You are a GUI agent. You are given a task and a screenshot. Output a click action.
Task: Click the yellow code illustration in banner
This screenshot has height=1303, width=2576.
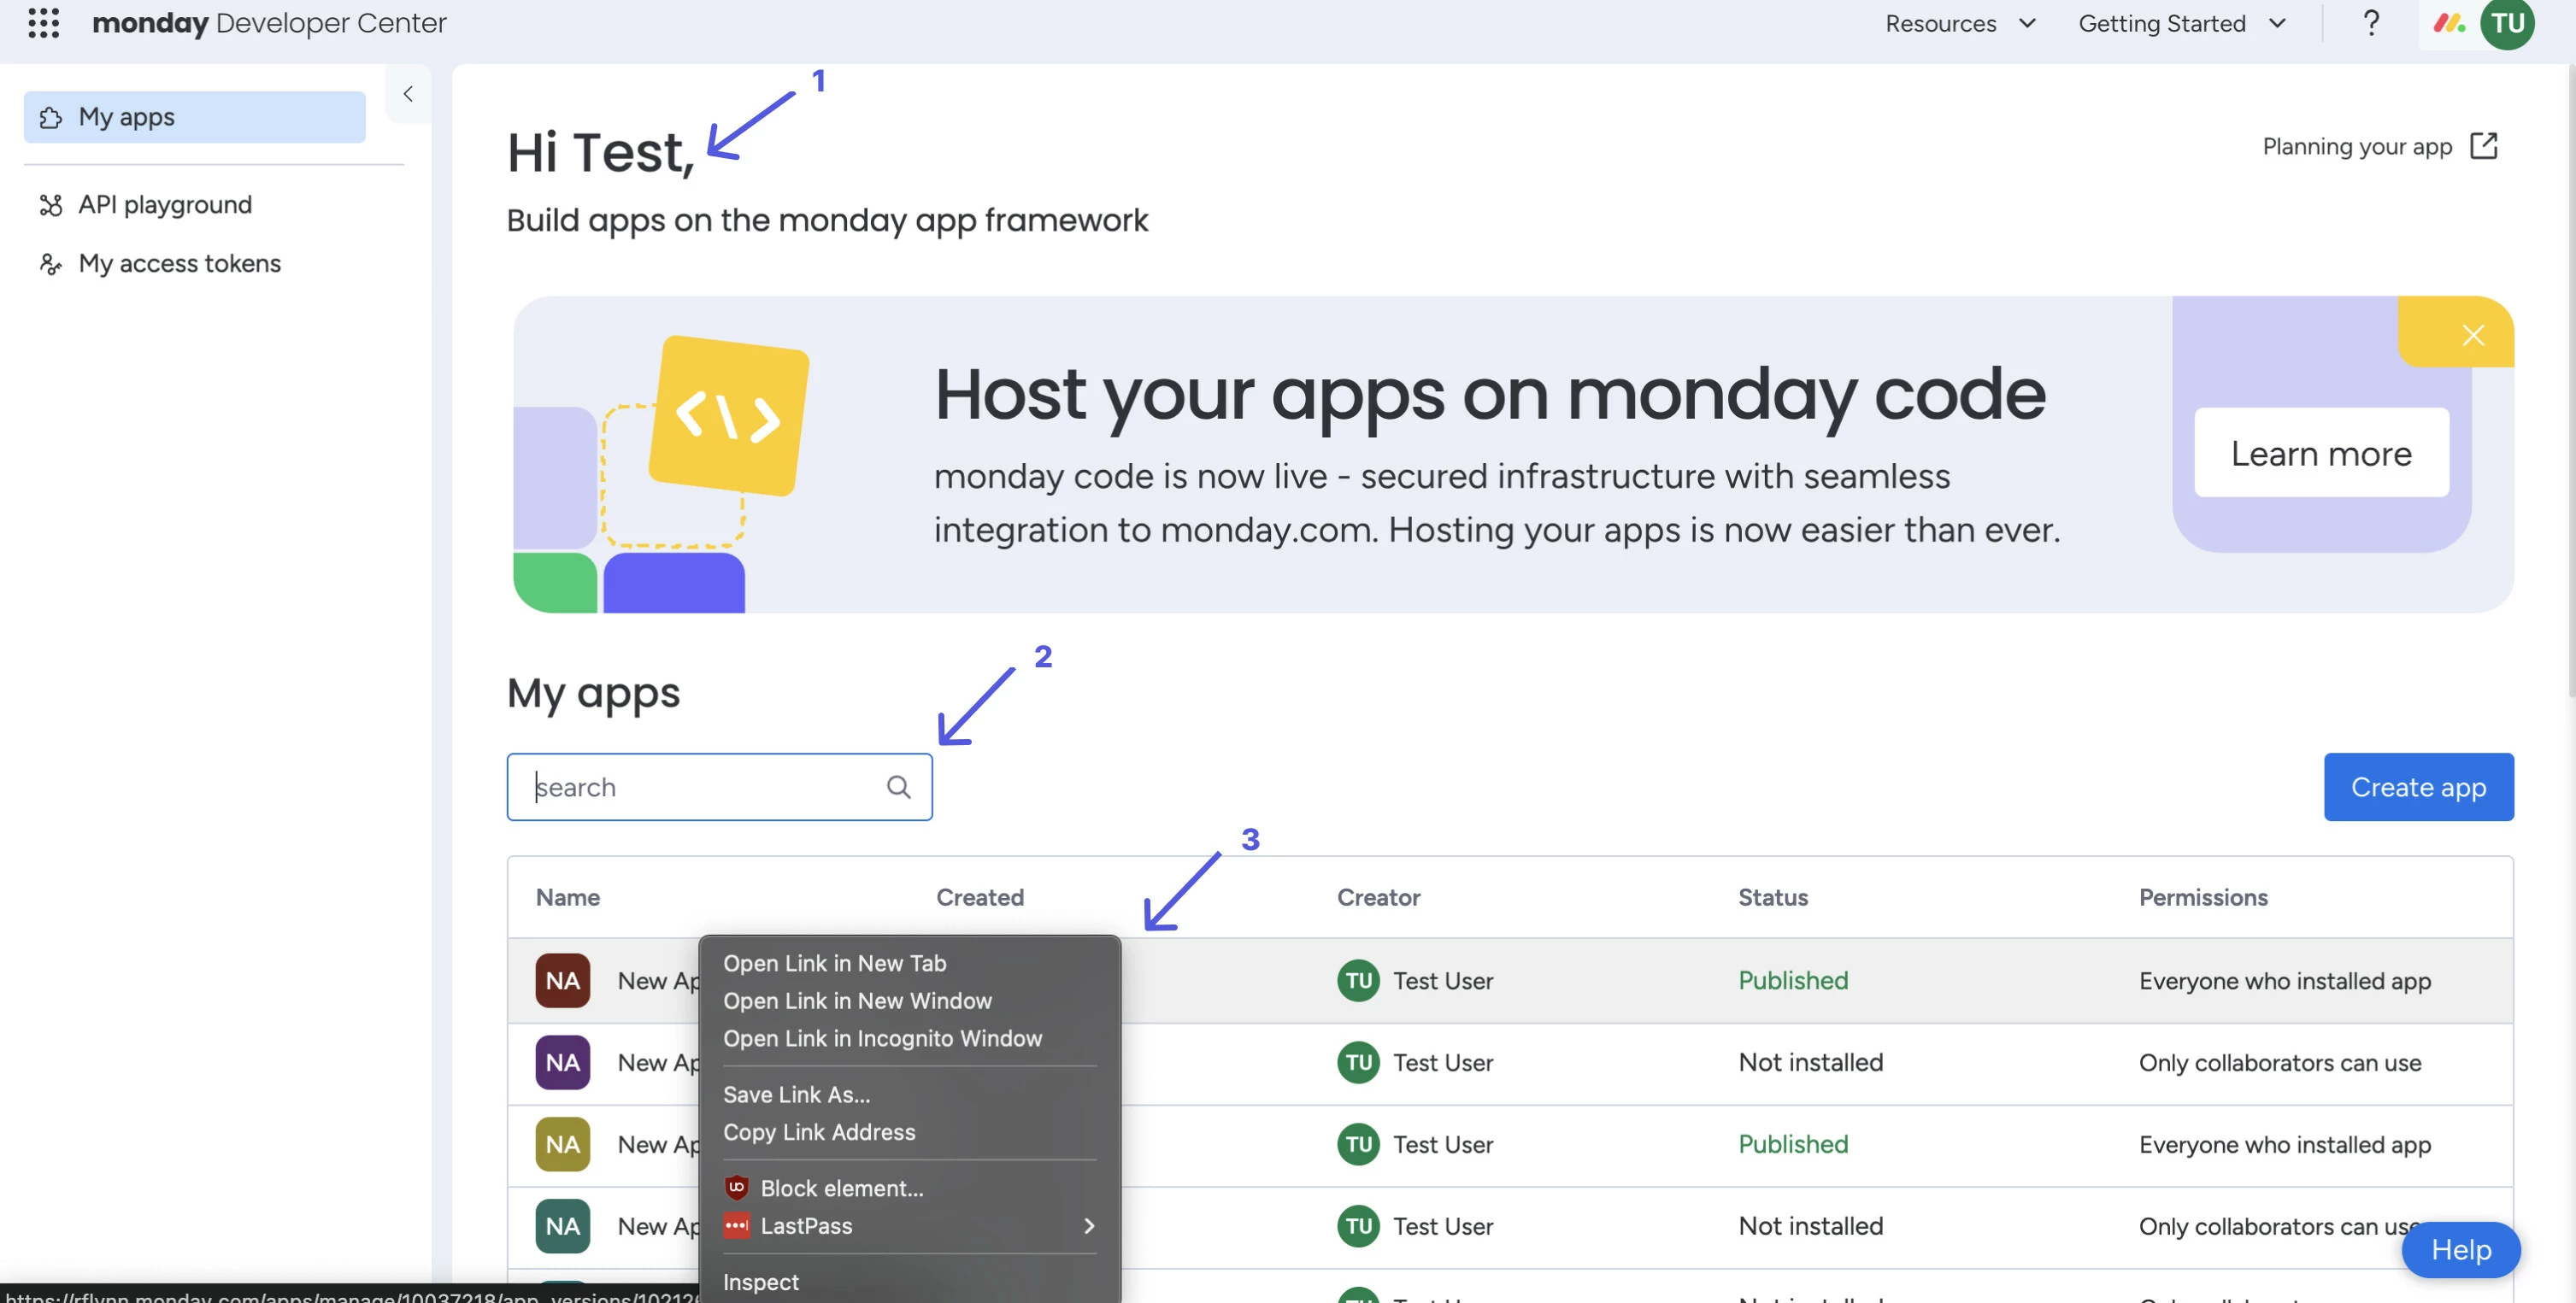click(727, 415)
